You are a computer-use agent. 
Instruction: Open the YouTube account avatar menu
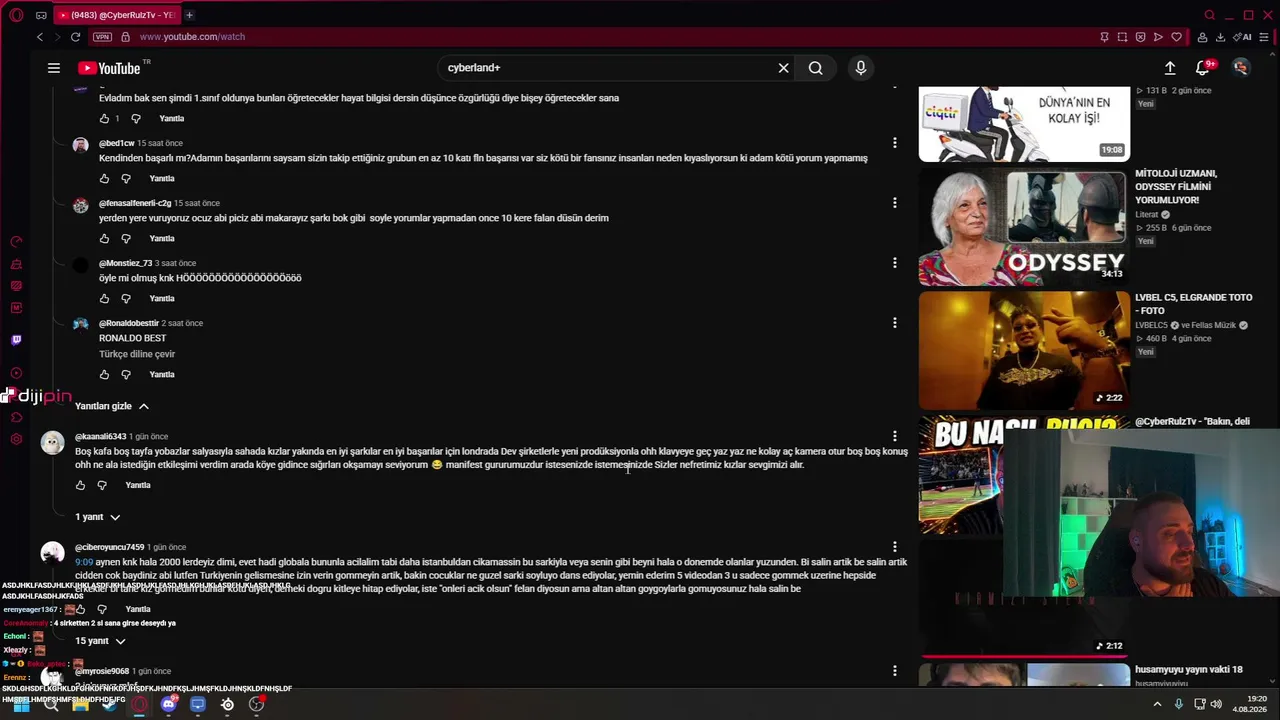1241,68
